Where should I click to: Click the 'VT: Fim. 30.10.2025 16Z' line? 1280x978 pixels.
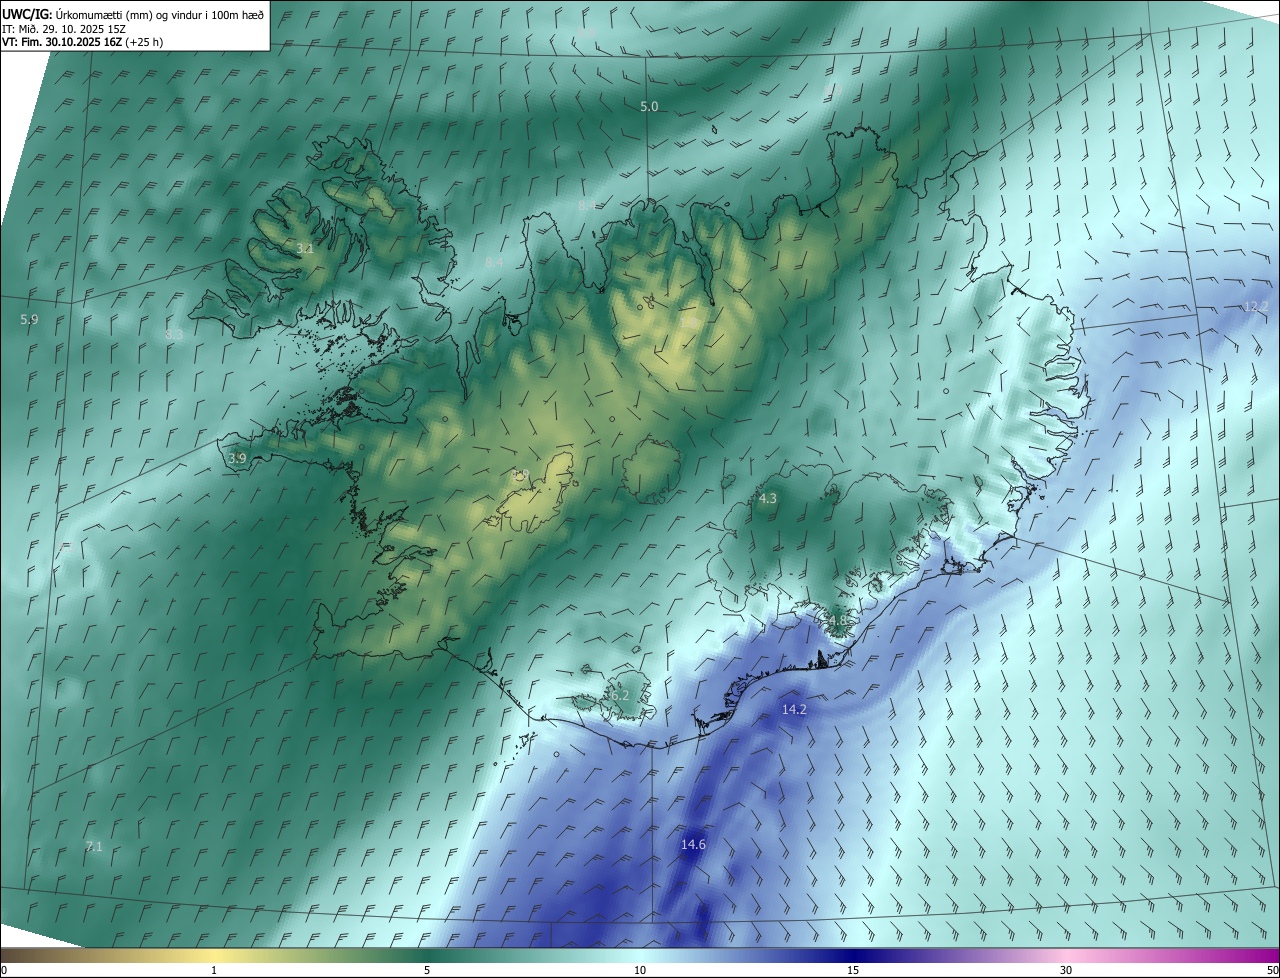[x=82, y=42]
